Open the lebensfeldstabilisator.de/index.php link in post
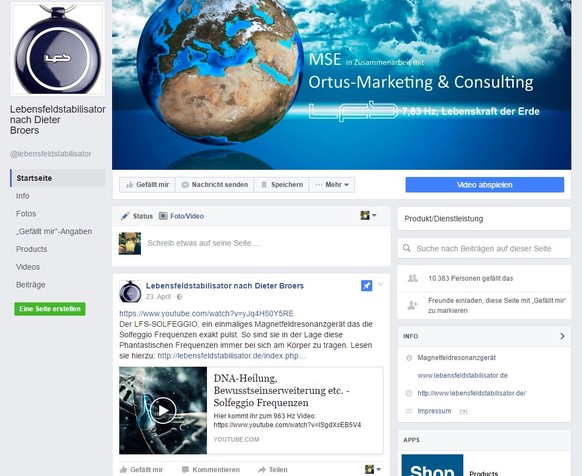The height and width of the screenshot is (476, 582). (x=232, y=356)
